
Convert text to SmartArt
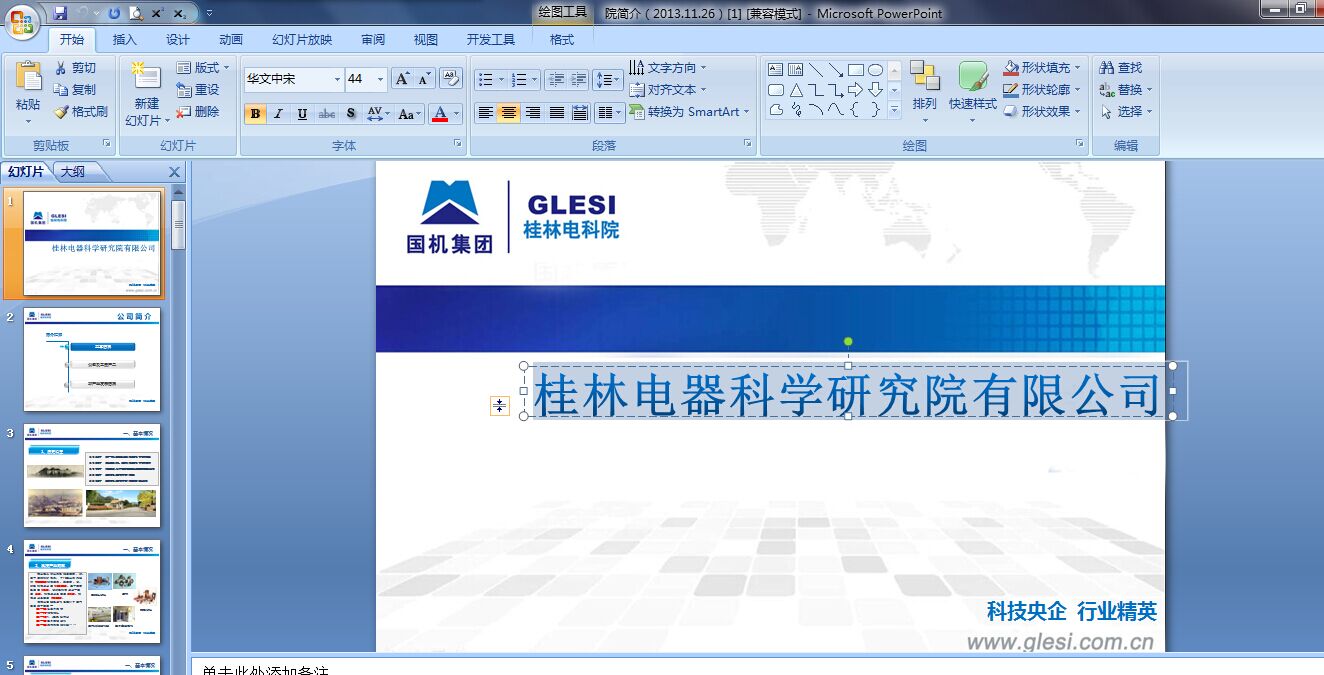point(689,112)
